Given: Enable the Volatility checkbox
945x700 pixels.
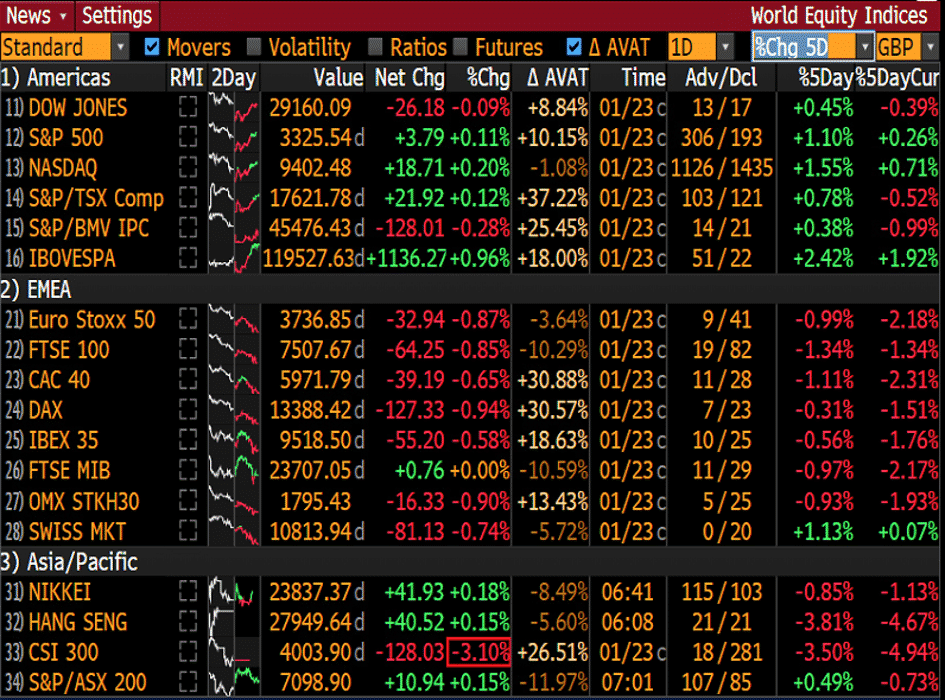Looking at the screenshot, I should [x=254, y=46].
